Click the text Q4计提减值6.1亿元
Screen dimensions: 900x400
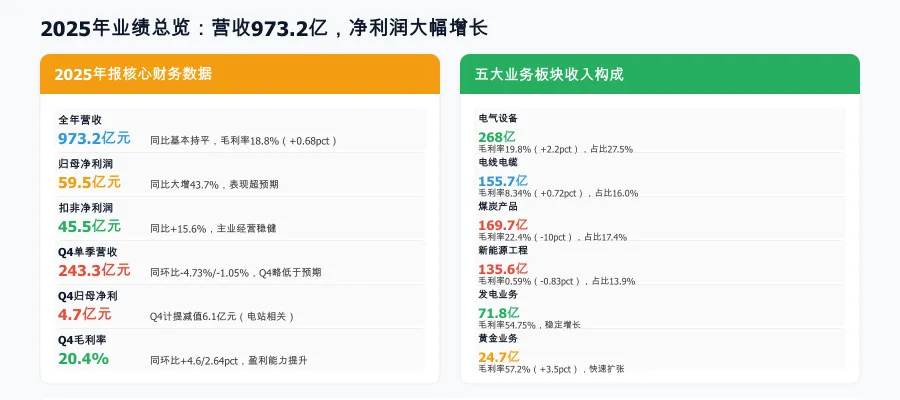click(x=193, y=316)
